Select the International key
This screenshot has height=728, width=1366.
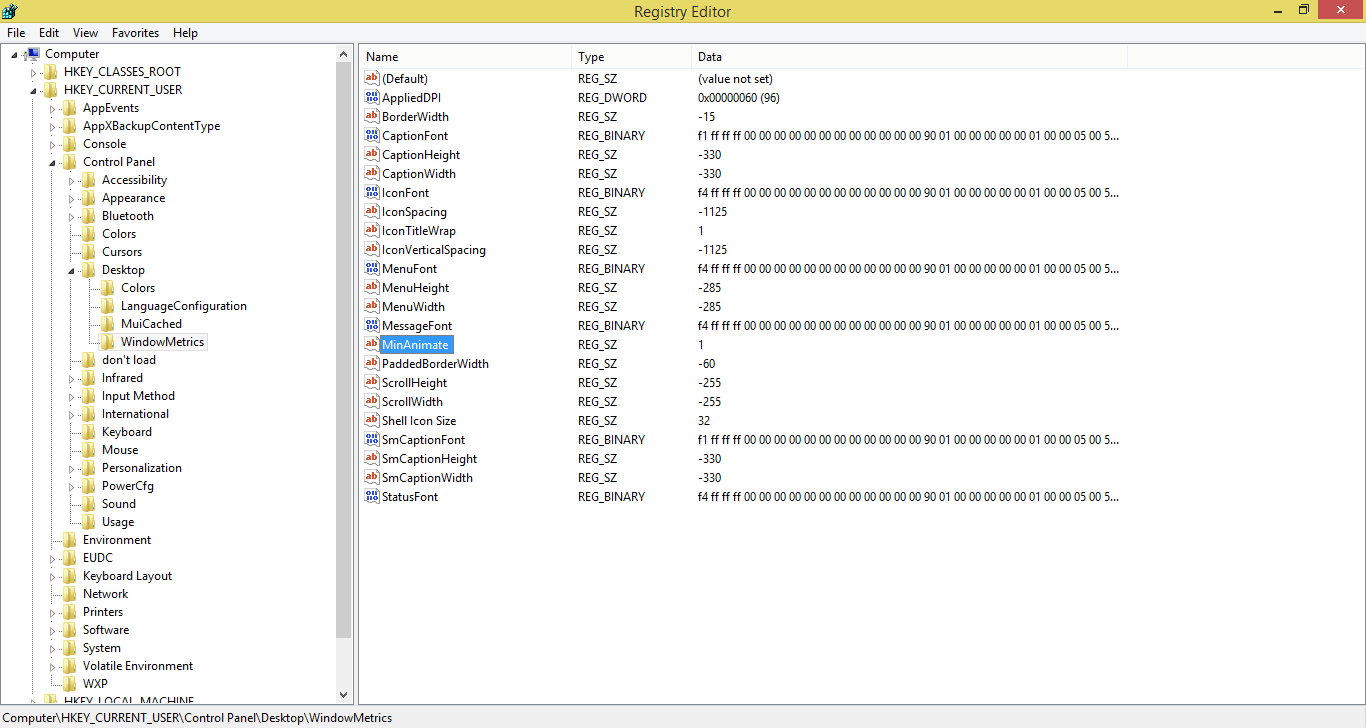pyautogui.click(x=135, y=414)
